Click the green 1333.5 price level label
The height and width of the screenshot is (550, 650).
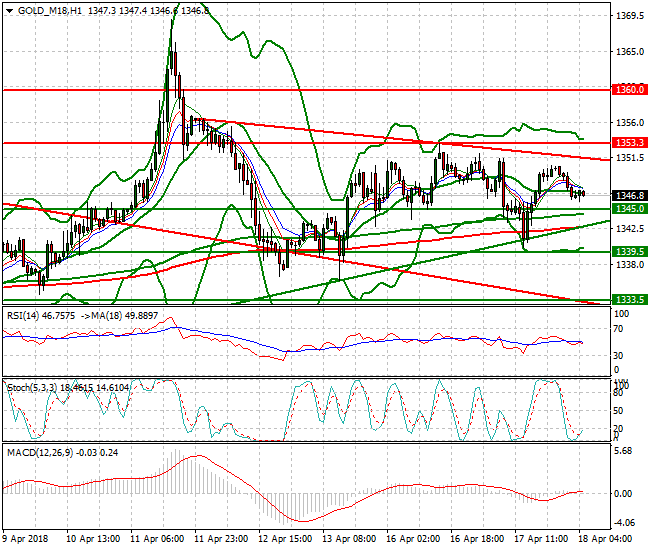point(630,300)
